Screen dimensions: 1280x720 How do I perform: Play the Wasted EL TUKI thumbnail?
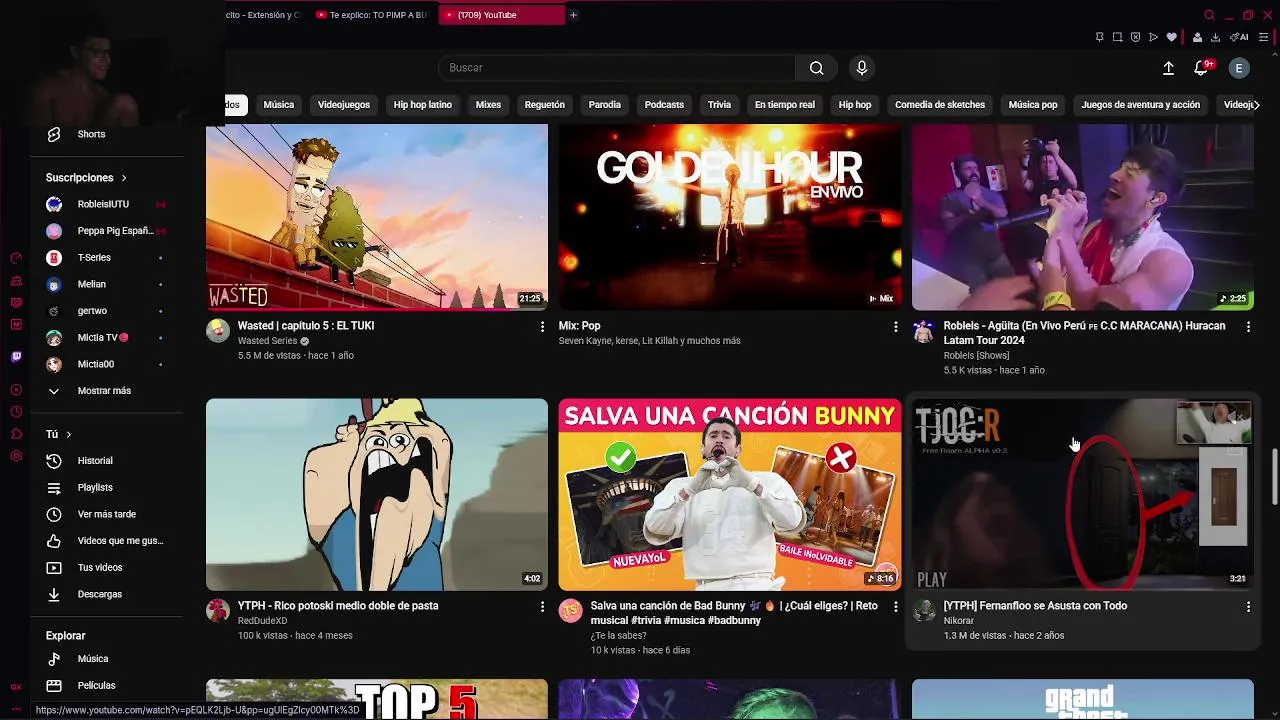point(377,217)
